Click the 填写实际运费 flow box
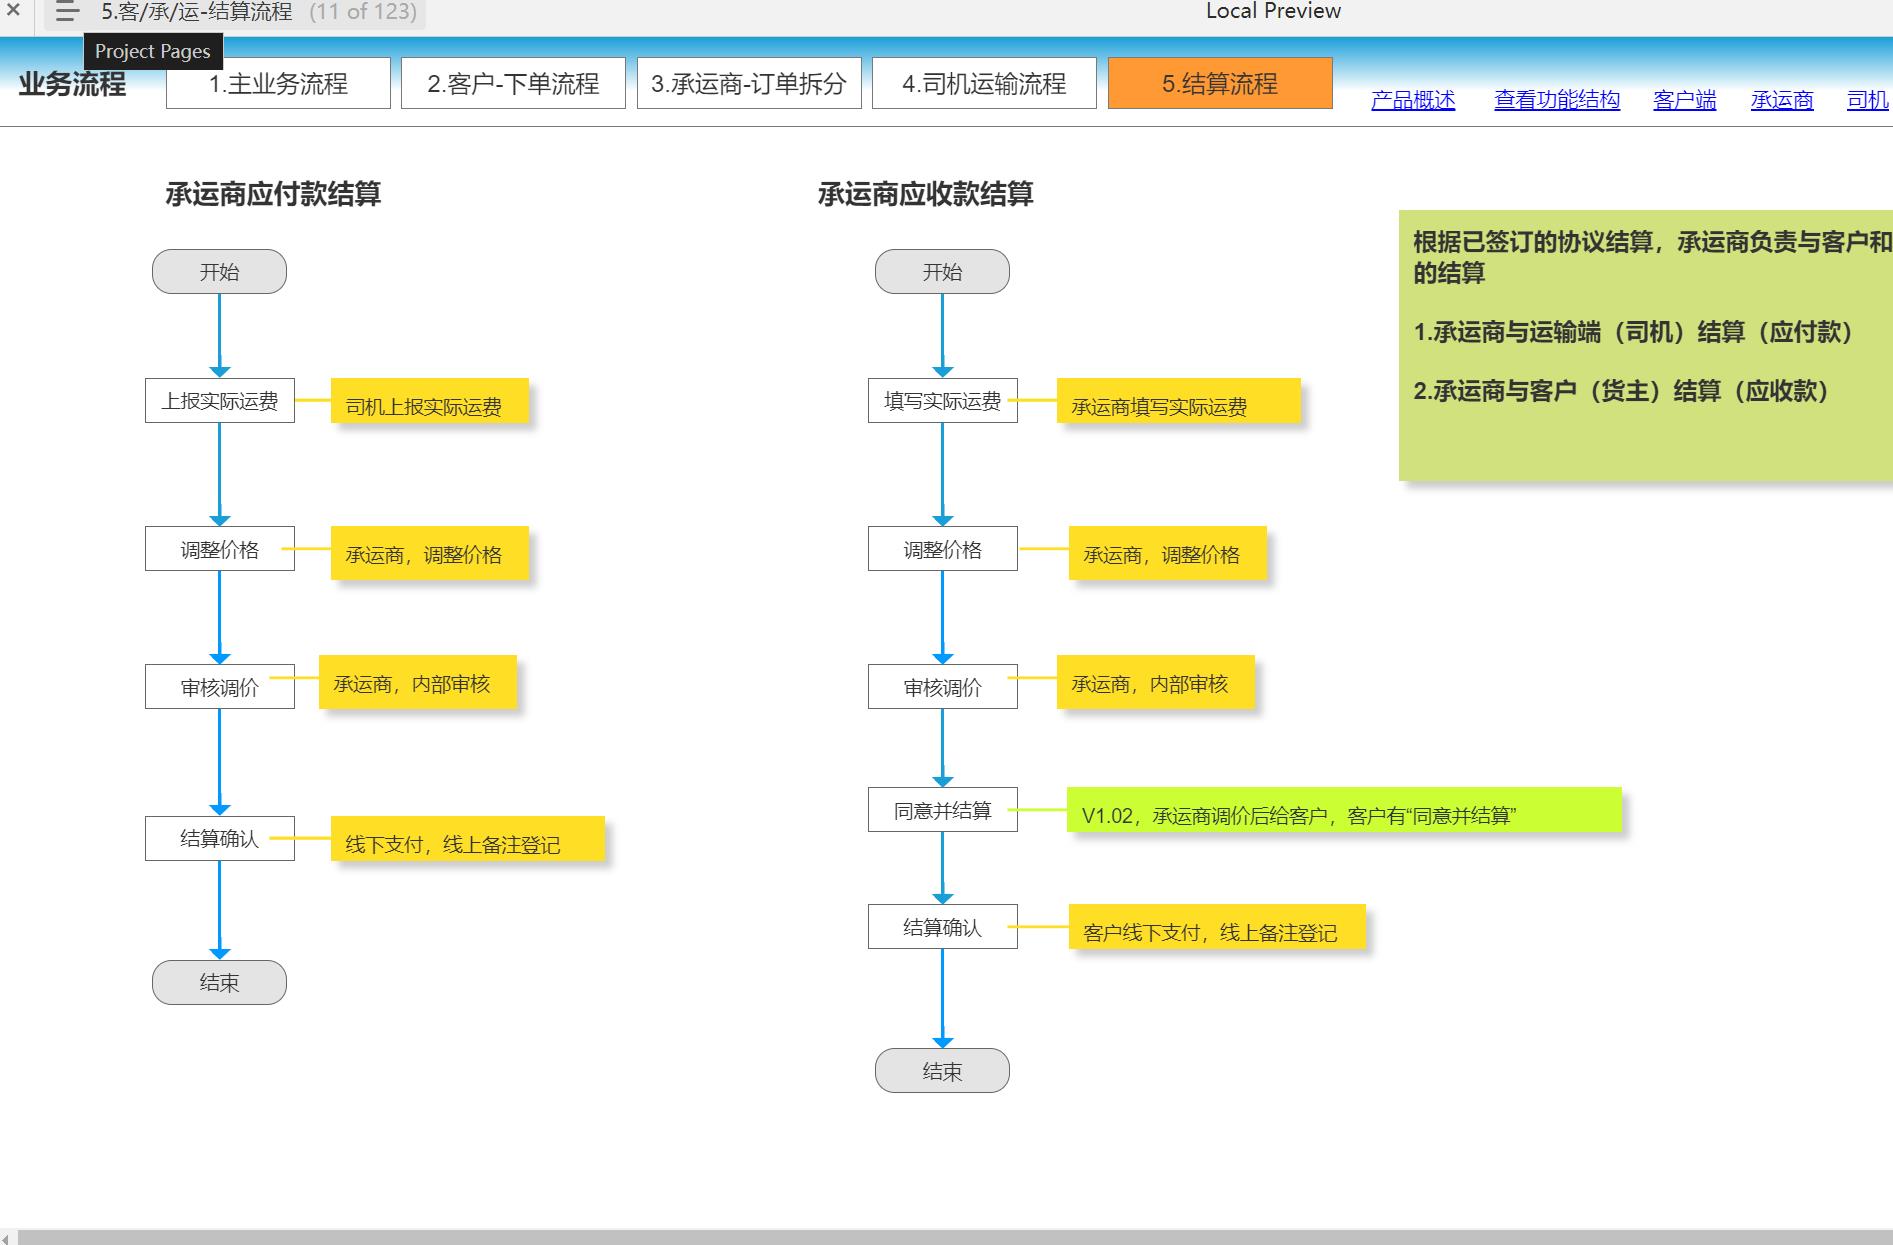Viewport: 1893px width, 1245px height. [x=943, y=401]
